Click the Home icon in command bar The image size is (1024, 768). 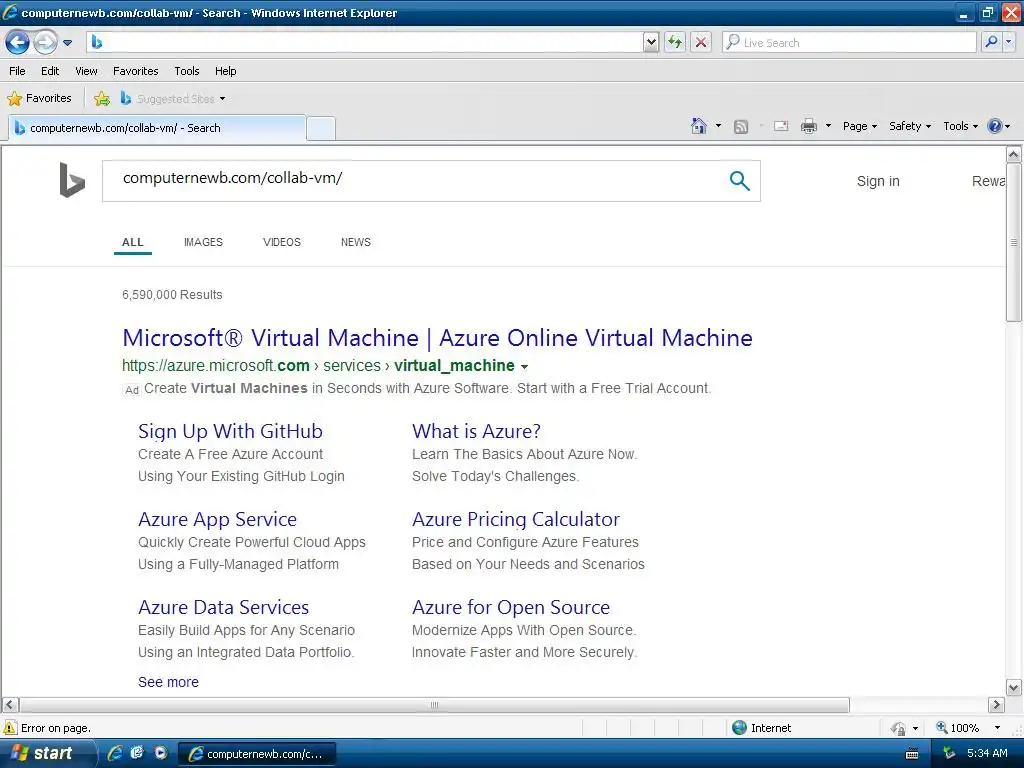click(699, 125)
